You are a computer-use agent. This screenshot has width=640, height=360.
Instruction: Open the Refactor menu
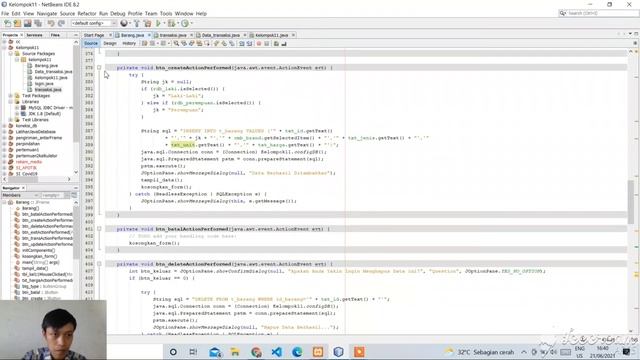[87, 13]
